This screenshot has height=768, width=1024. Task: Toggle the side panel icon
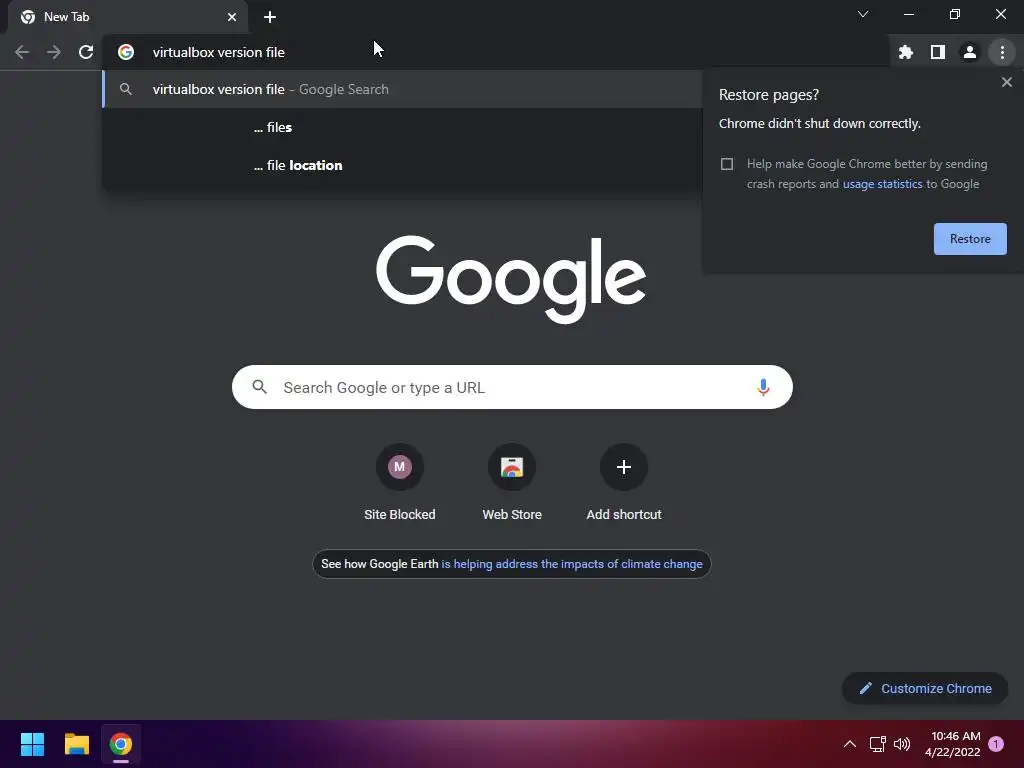(938, 52)
